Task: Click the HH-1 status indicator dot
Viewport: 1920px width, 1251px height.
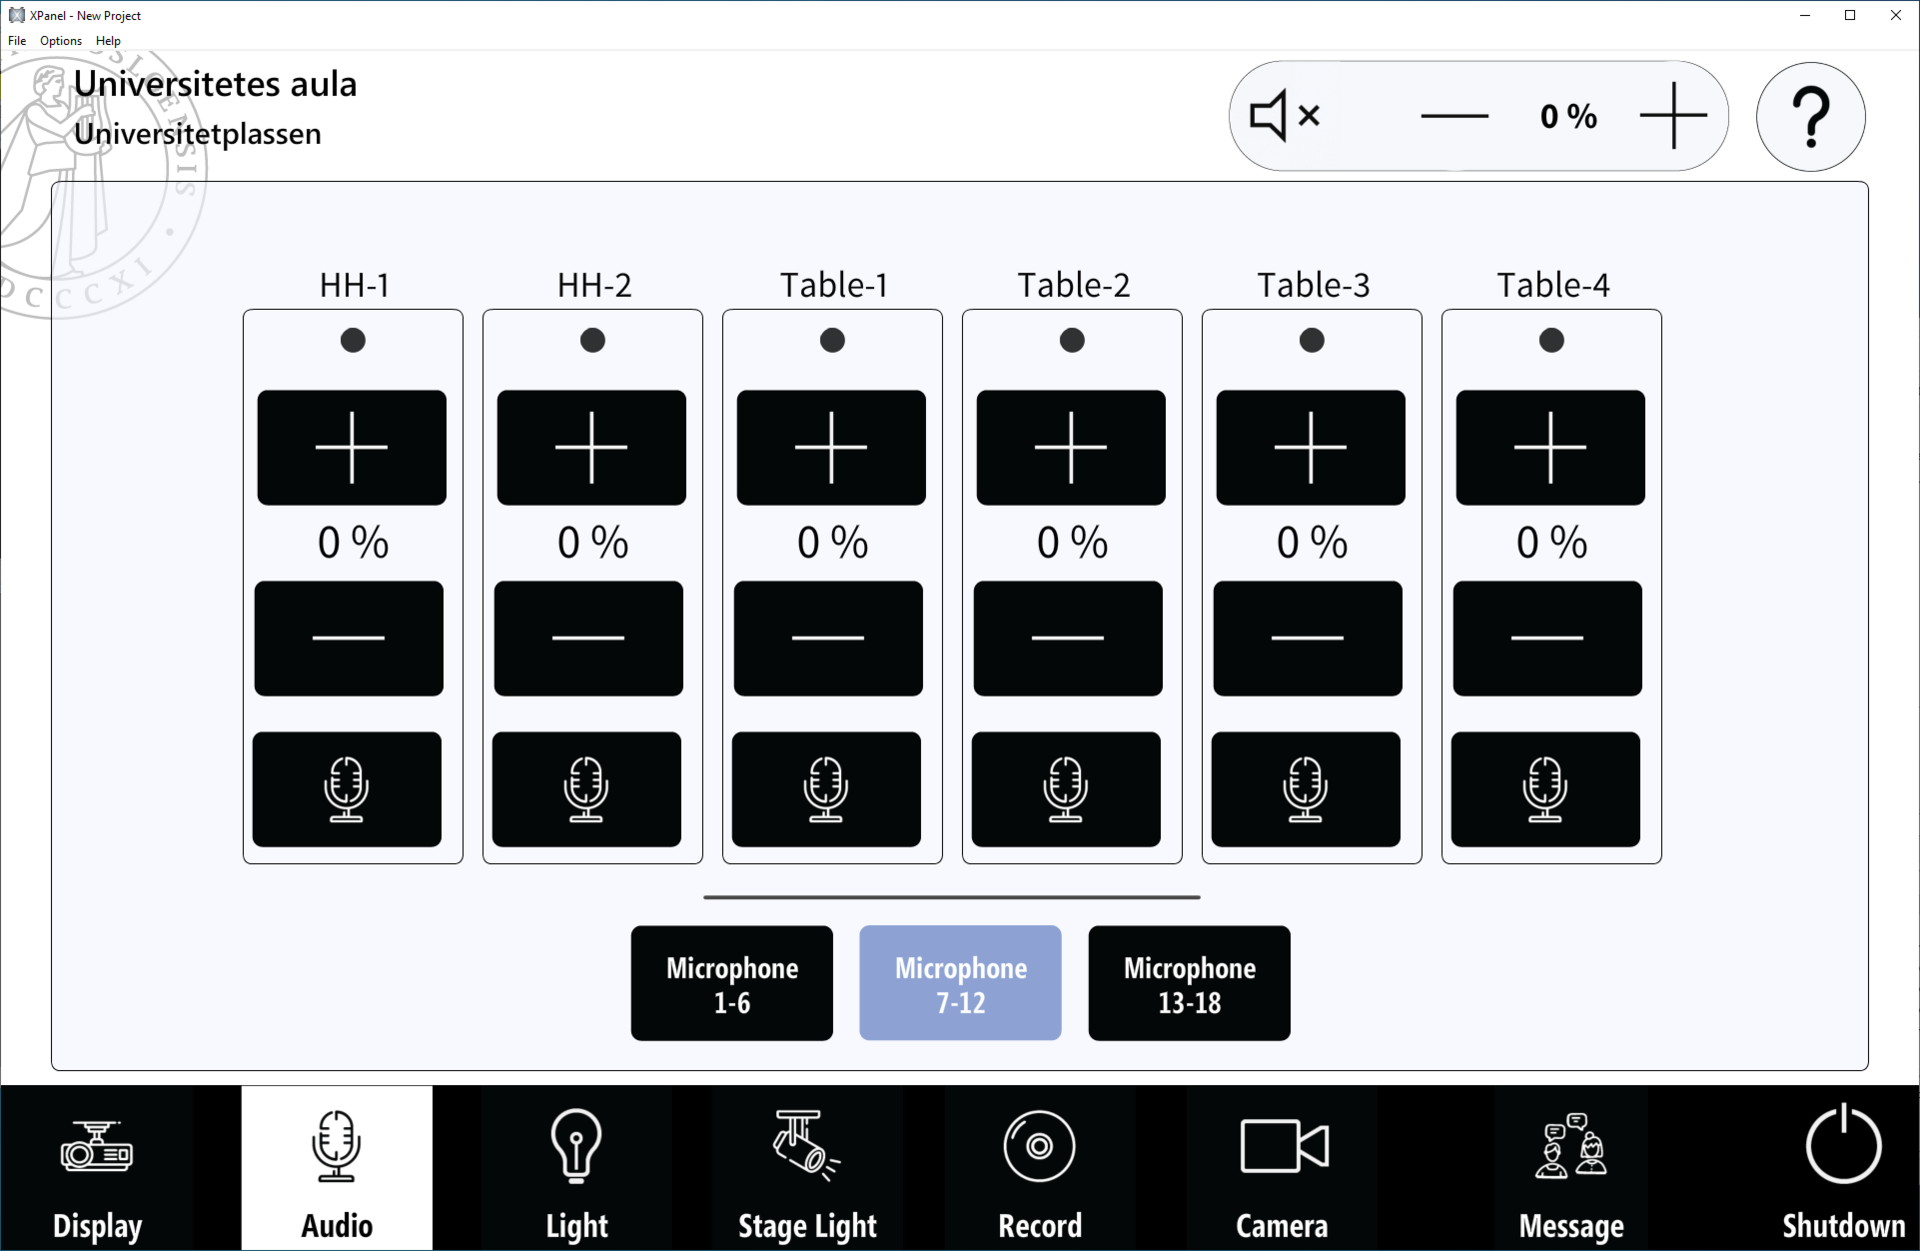Action: [x=353, y=340]
